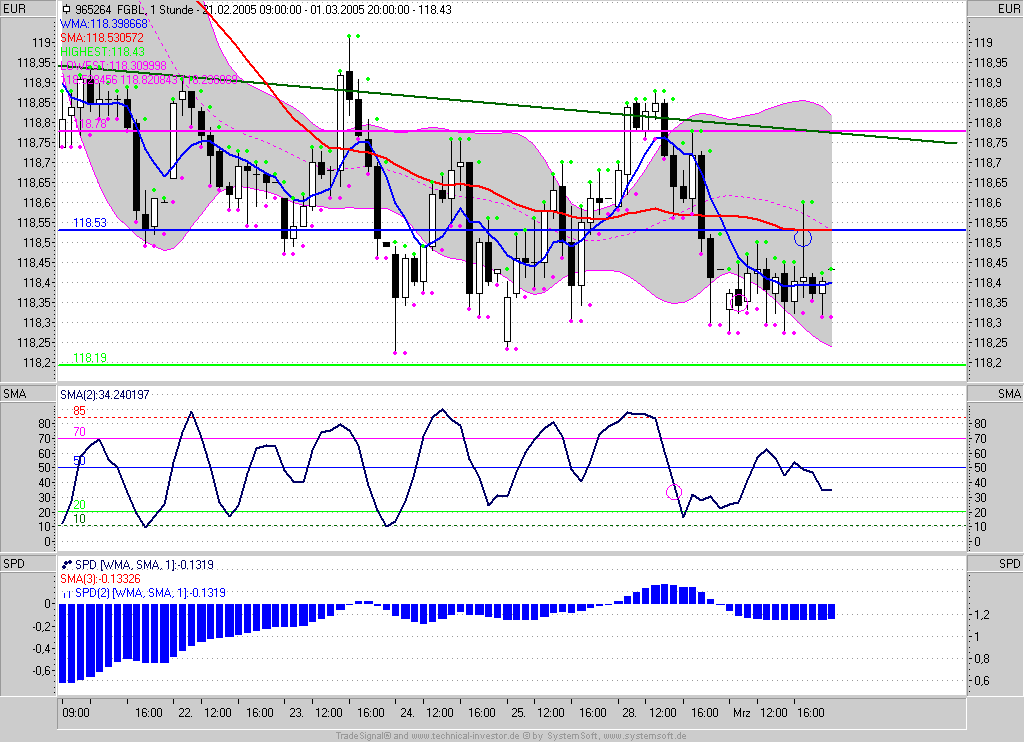Viewport: 1024px width, 742px height.
Task: Click the SPD panel header on left
Action: pyautogui.click(x=12, y=565)
